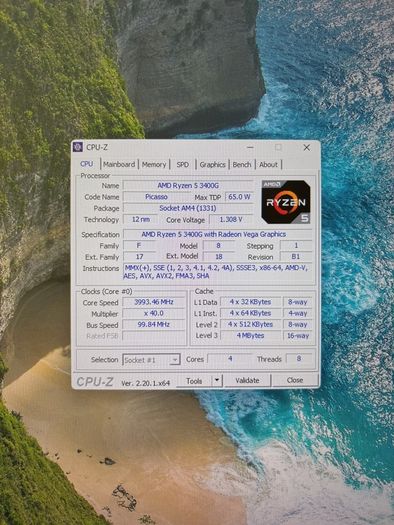Click the L1 Inst. value 4 x 64 KBytes

[250, 313]
